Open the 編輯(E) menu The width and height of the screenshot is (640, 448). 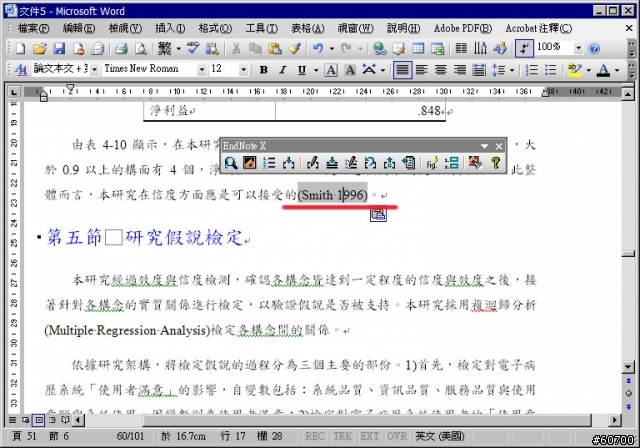point(79,28)
